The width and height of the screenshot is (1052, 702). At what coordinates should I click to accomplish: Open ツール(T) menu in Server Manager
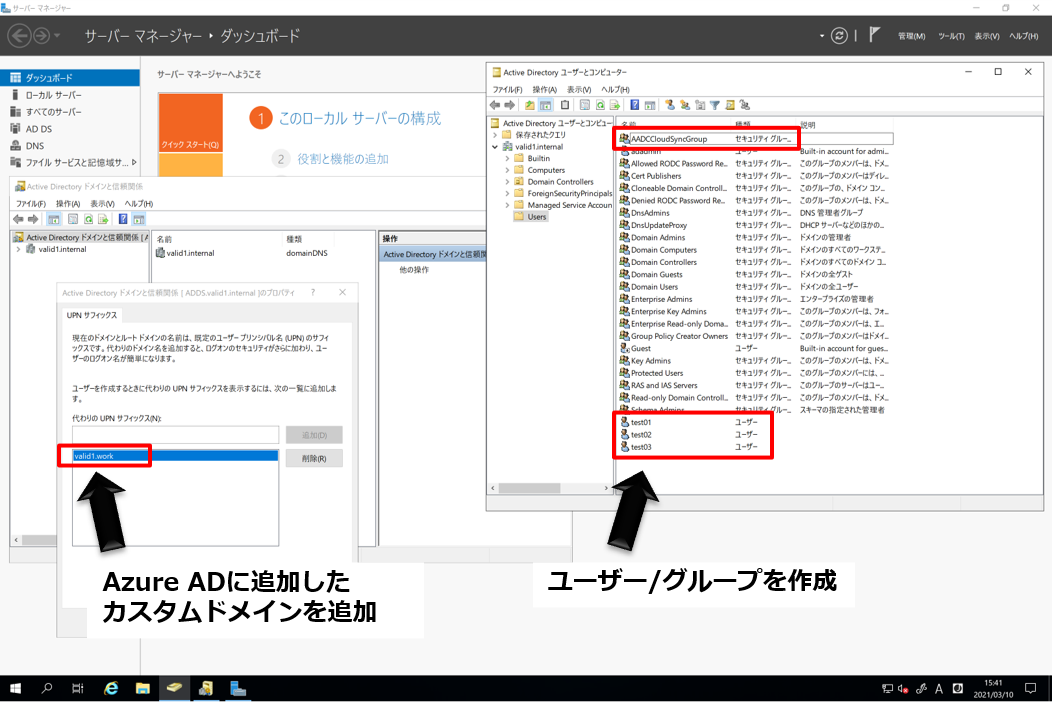[951, 36]
